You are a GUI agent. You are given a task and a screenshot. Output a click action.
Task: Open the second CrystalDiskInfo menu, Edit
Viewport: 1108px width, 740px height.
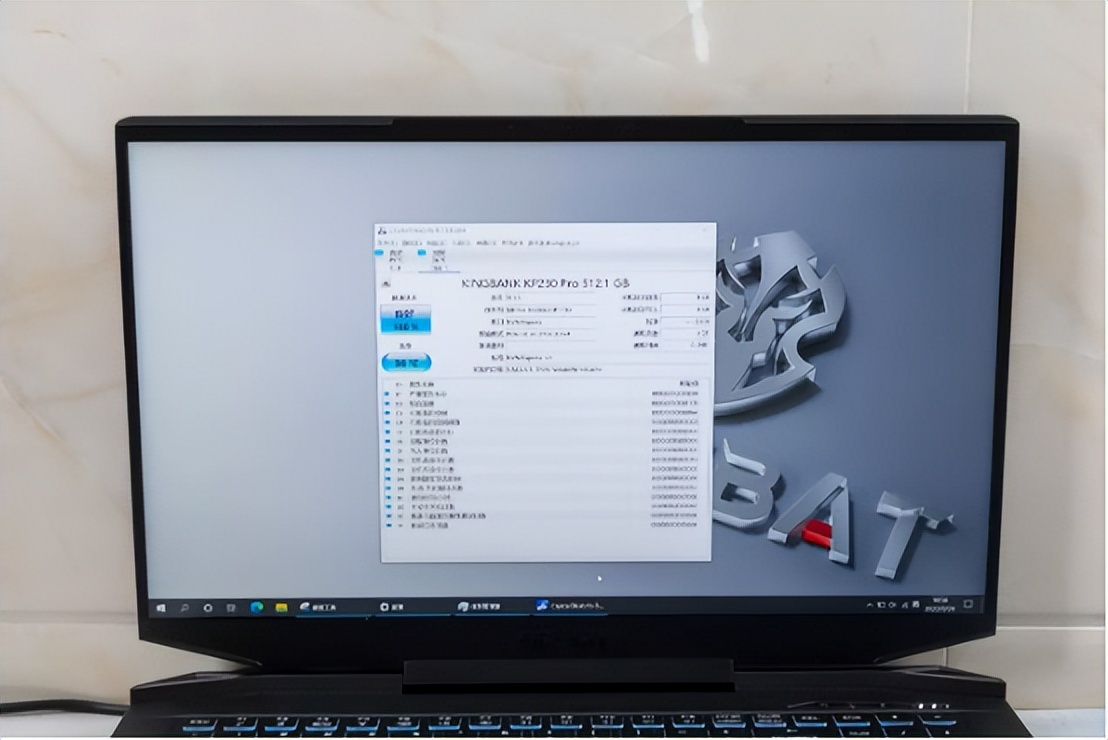tap(411, 243)
